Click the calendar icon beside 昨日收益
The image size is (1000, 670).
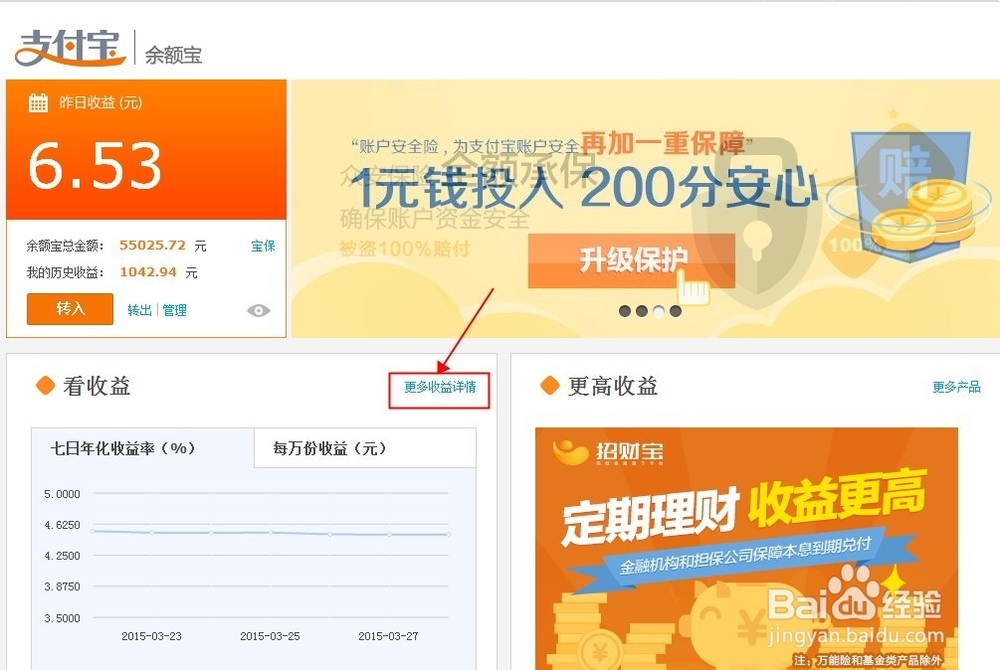(x=38, y=103)
